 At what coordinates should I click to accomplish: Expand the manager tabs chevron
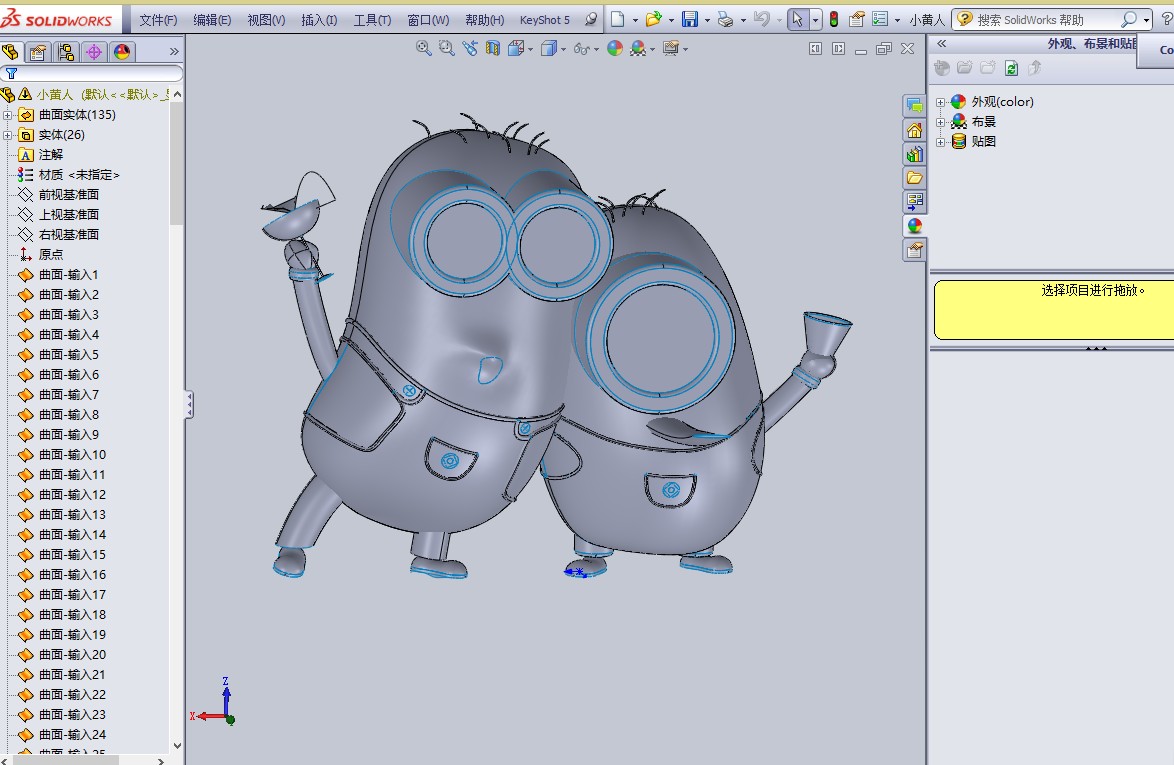tap(174, 52)
